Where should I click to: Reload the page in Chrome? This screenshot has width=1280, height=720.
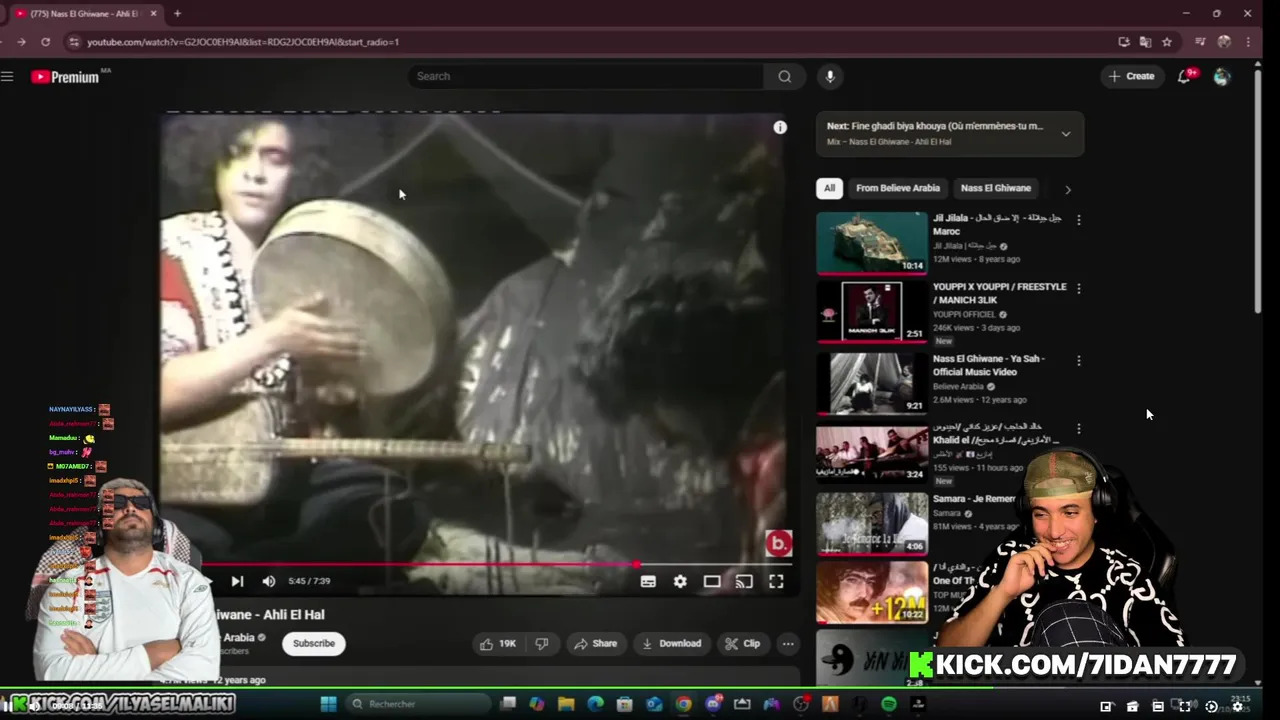45,42
